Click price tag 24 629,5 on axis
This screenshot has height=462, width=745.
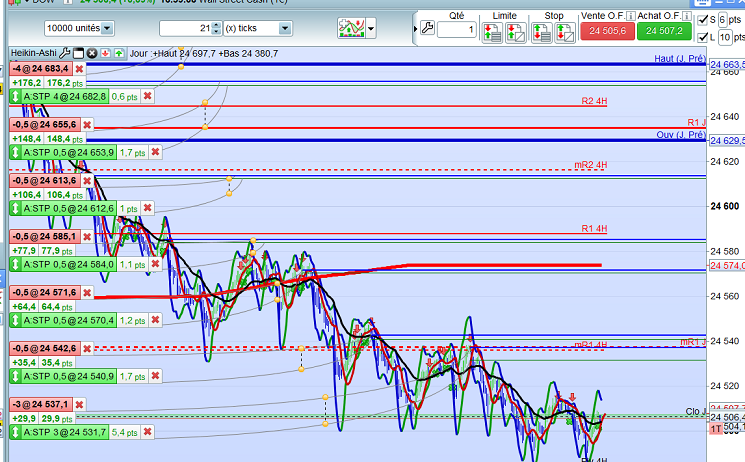(727, 141)
